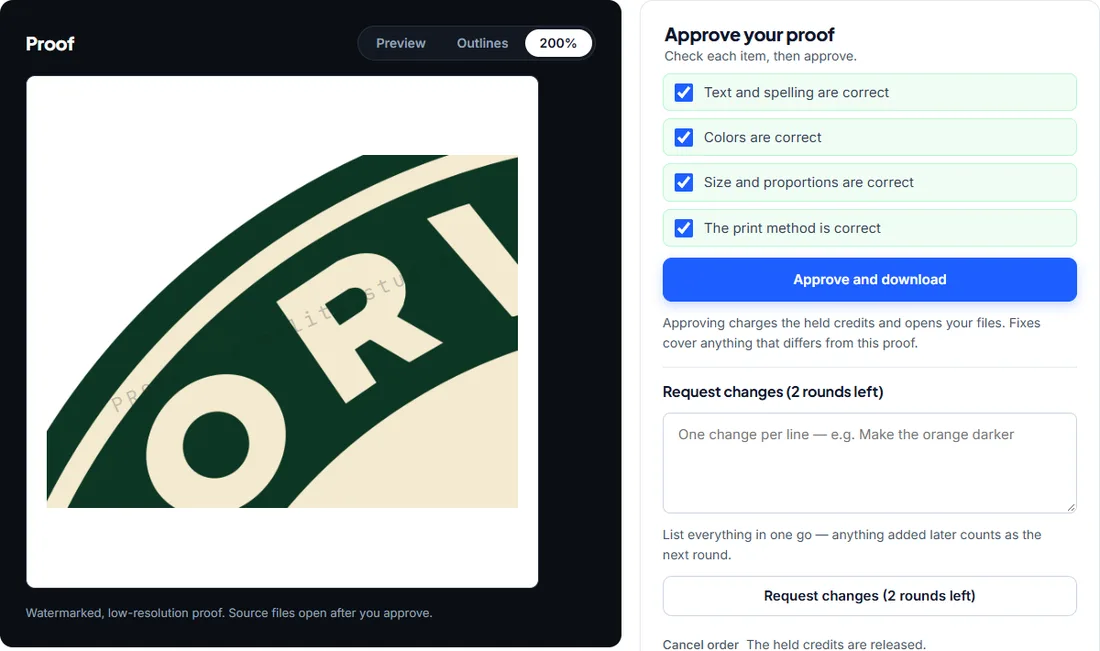Click the Cancel order link
Viewport: 1100px width, 651px height.
pos(700,644)
